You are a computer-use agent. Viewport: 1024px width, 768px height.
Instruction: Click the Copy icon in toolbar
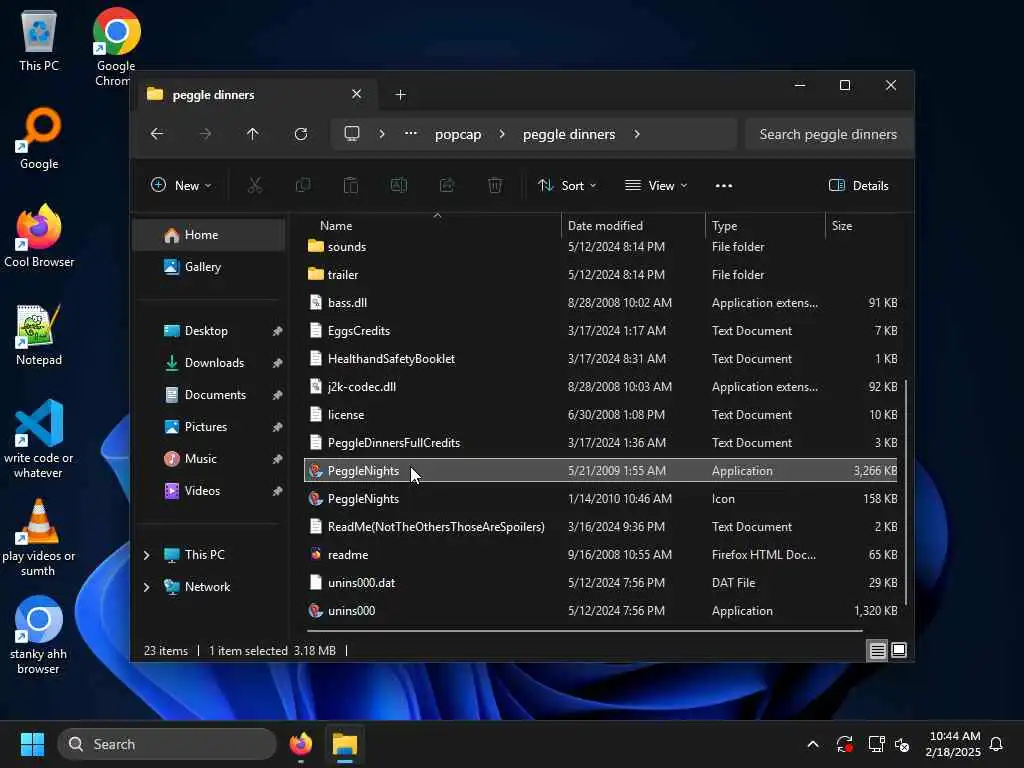point(303,185)
